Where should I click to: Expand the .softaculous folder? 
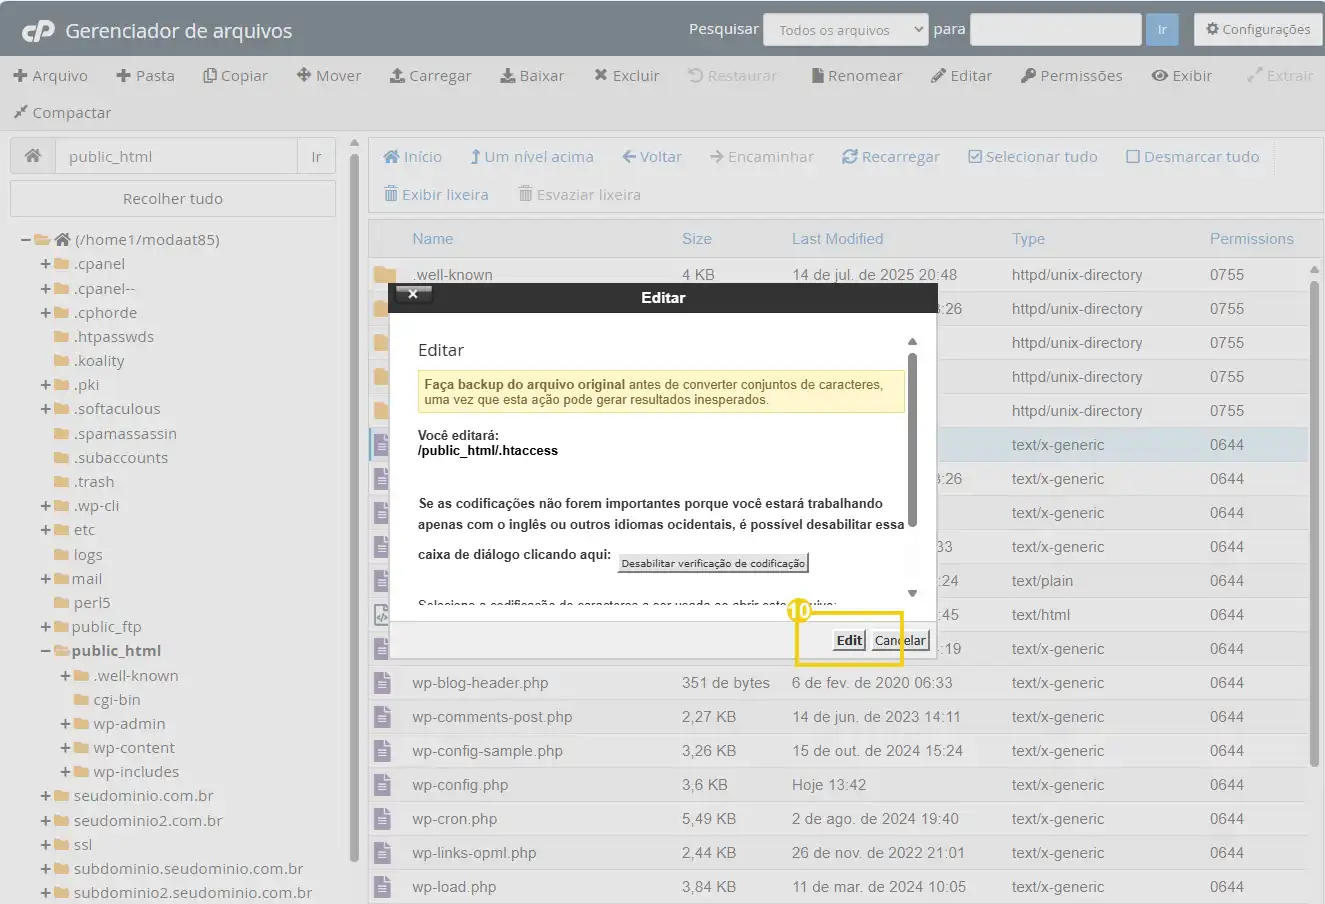tap(45, 409)
